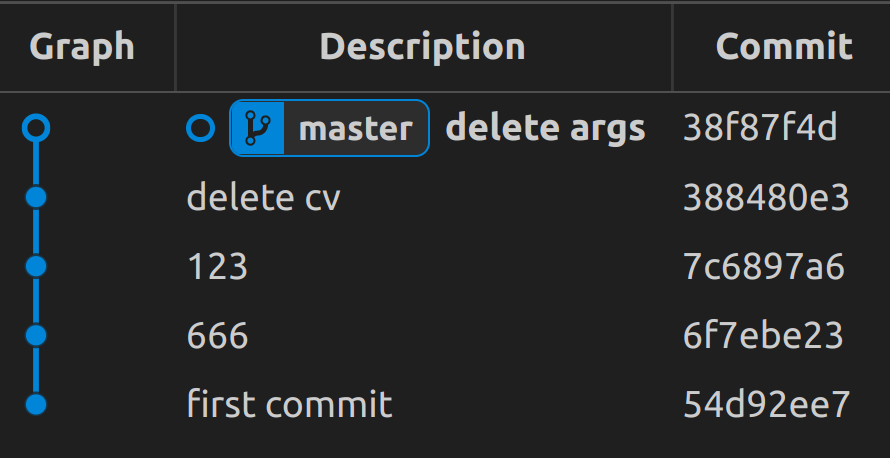Click the hollow HEAD circle beside master
The image size is (890, 458).
(x=200, y=128)
